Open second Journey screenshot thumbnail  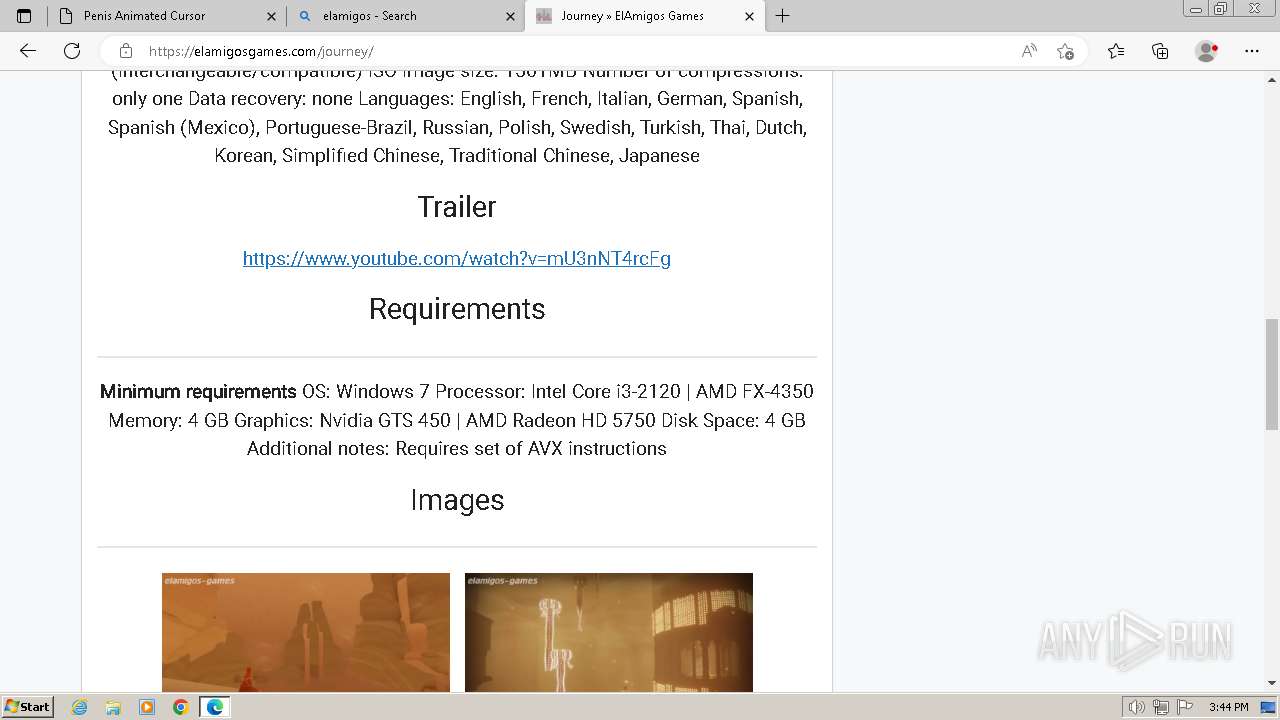[609, 632]
